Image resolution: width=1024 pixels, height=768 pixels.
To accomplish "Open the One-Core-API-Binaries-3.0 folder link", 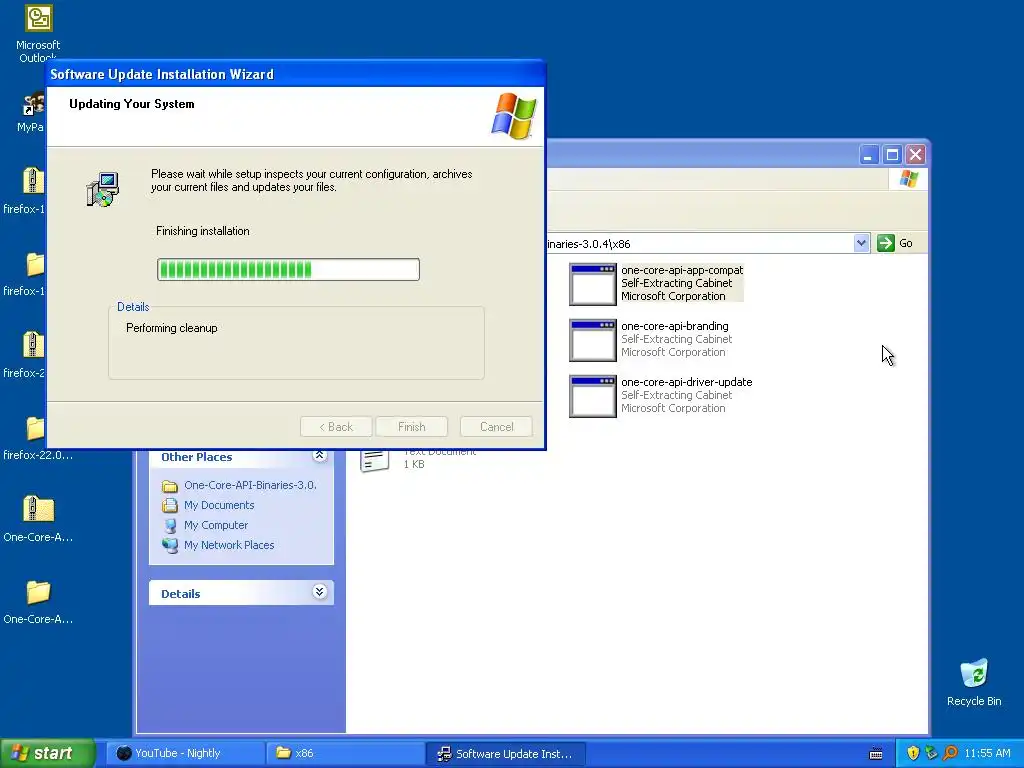I will [x=250, y=485].
